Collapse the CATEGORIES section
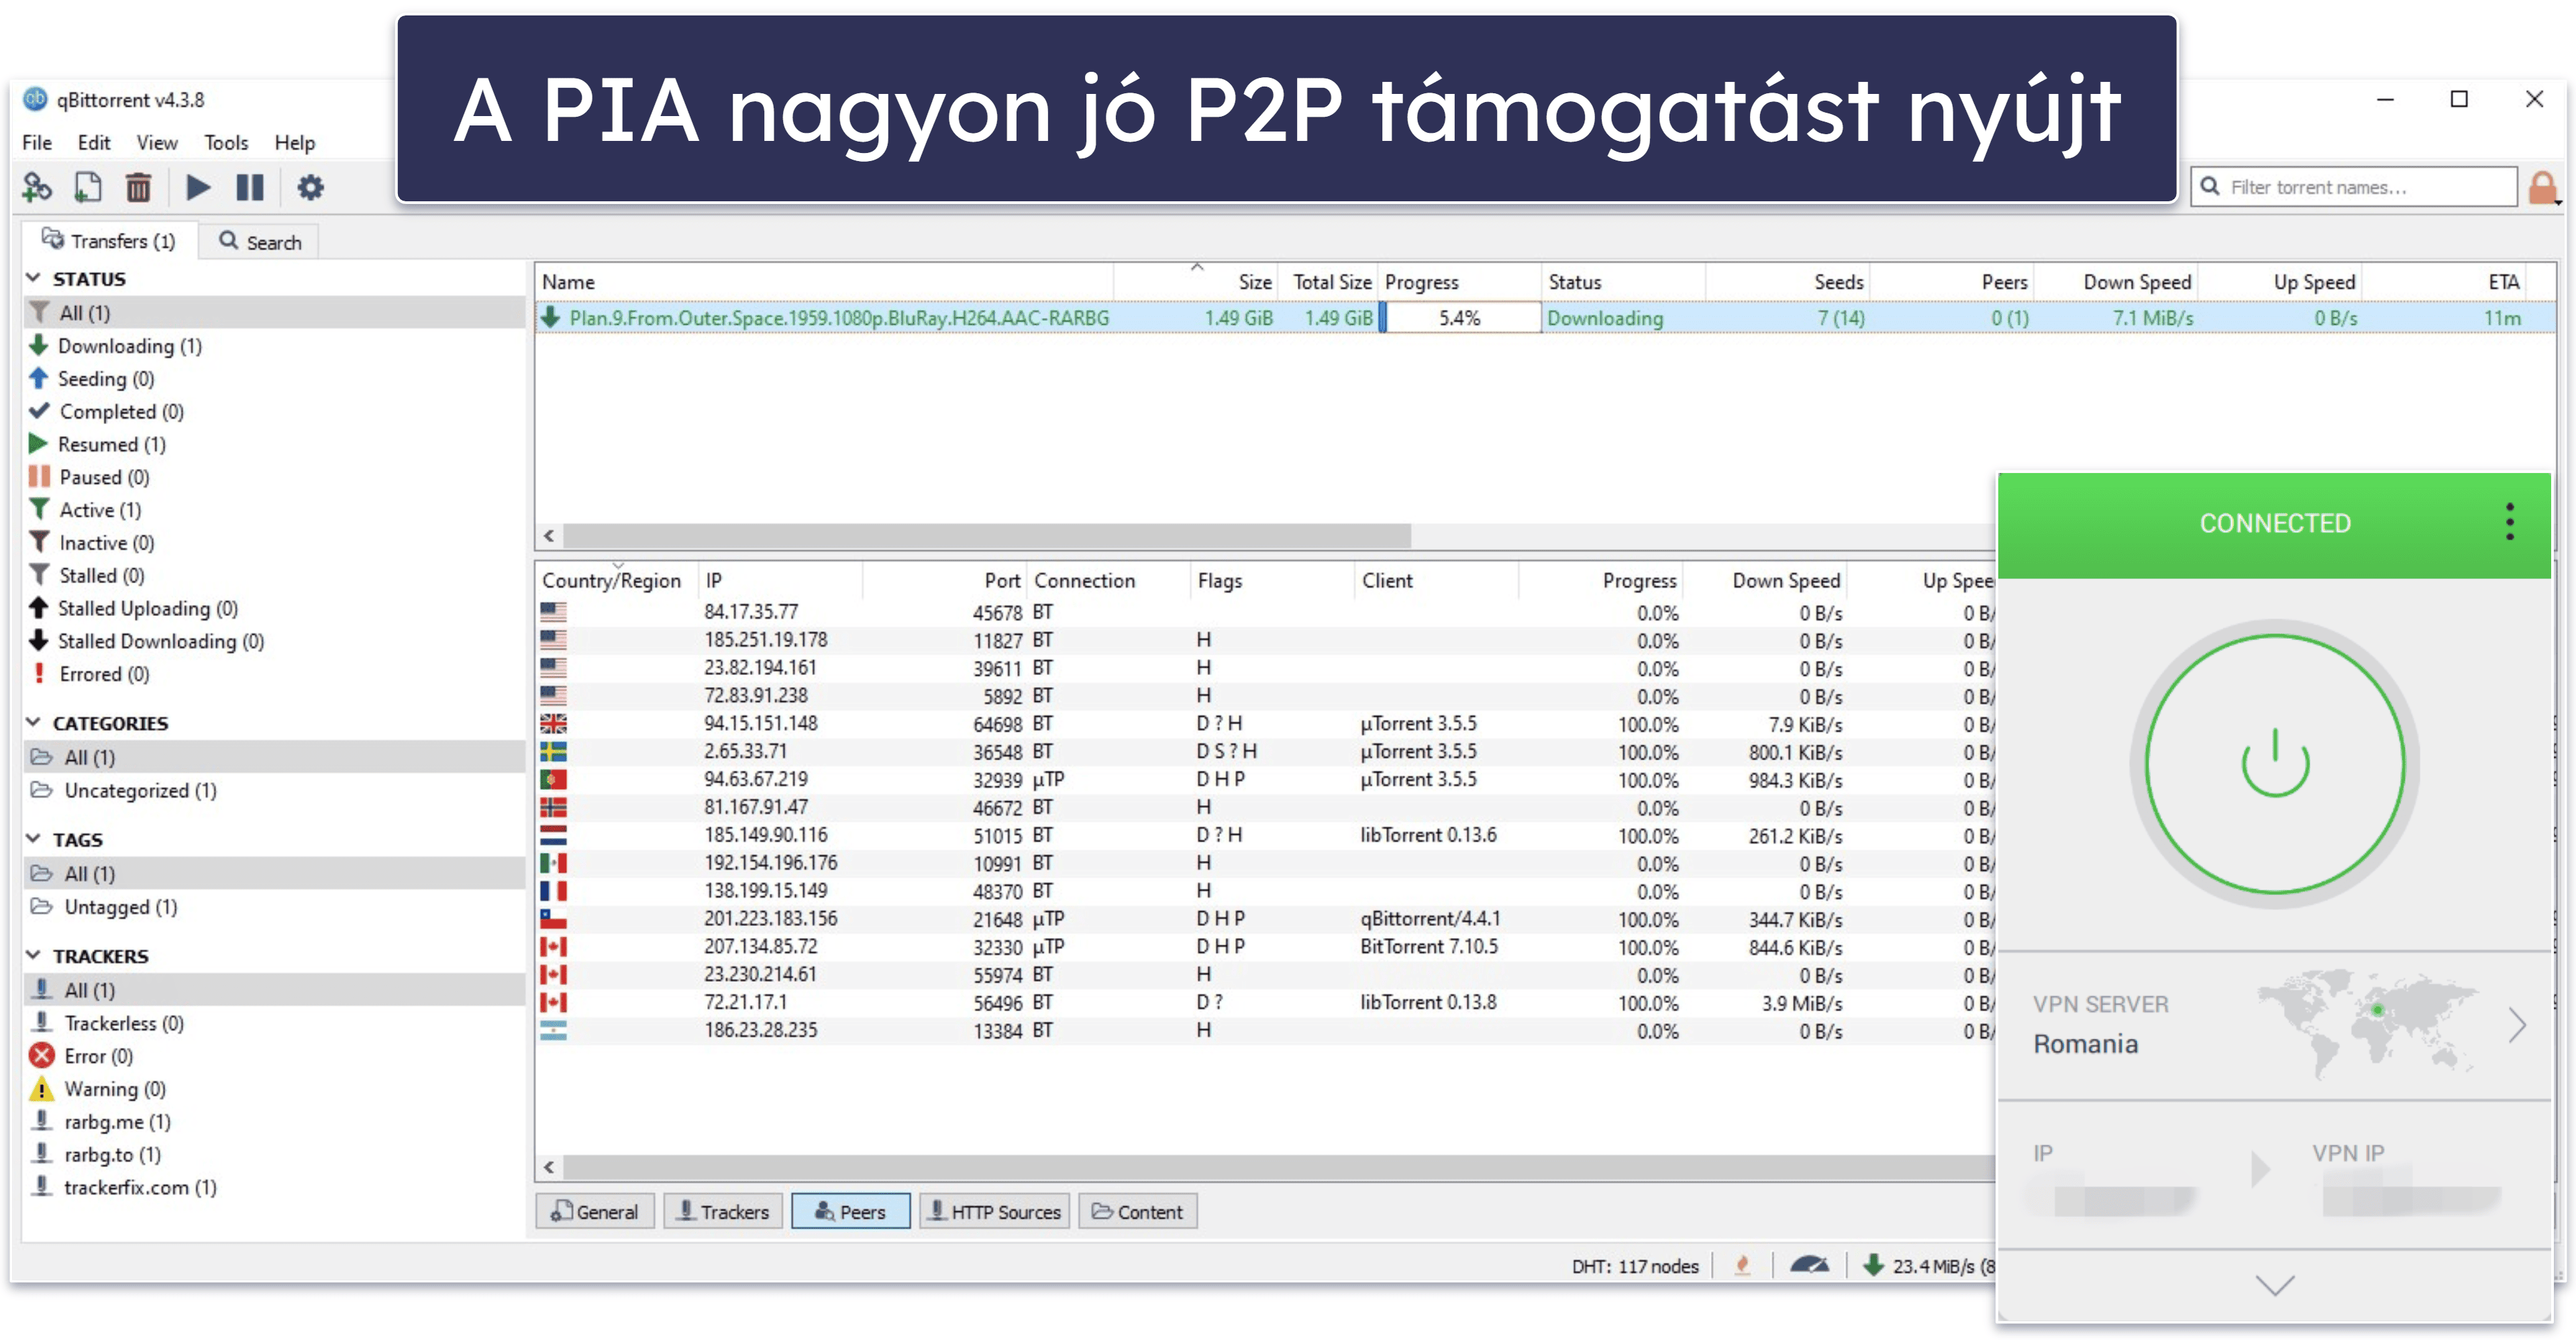The width and height of the screenshot is (2576, 1340). tap(33, 722)
